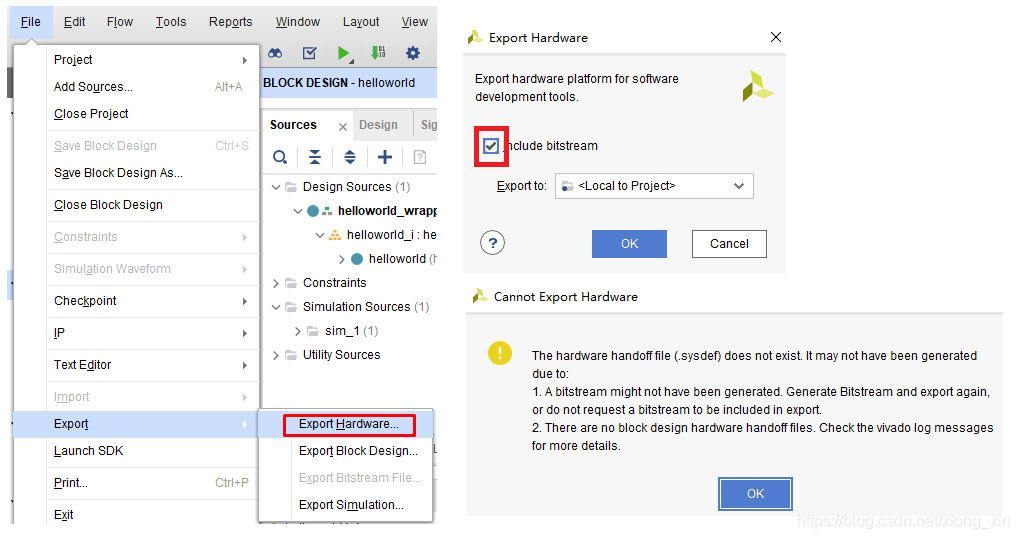Choose Add Sources... from File menu
This screenshot has height=539, width=1019.
pyautogui.click(x=93, y=86)
